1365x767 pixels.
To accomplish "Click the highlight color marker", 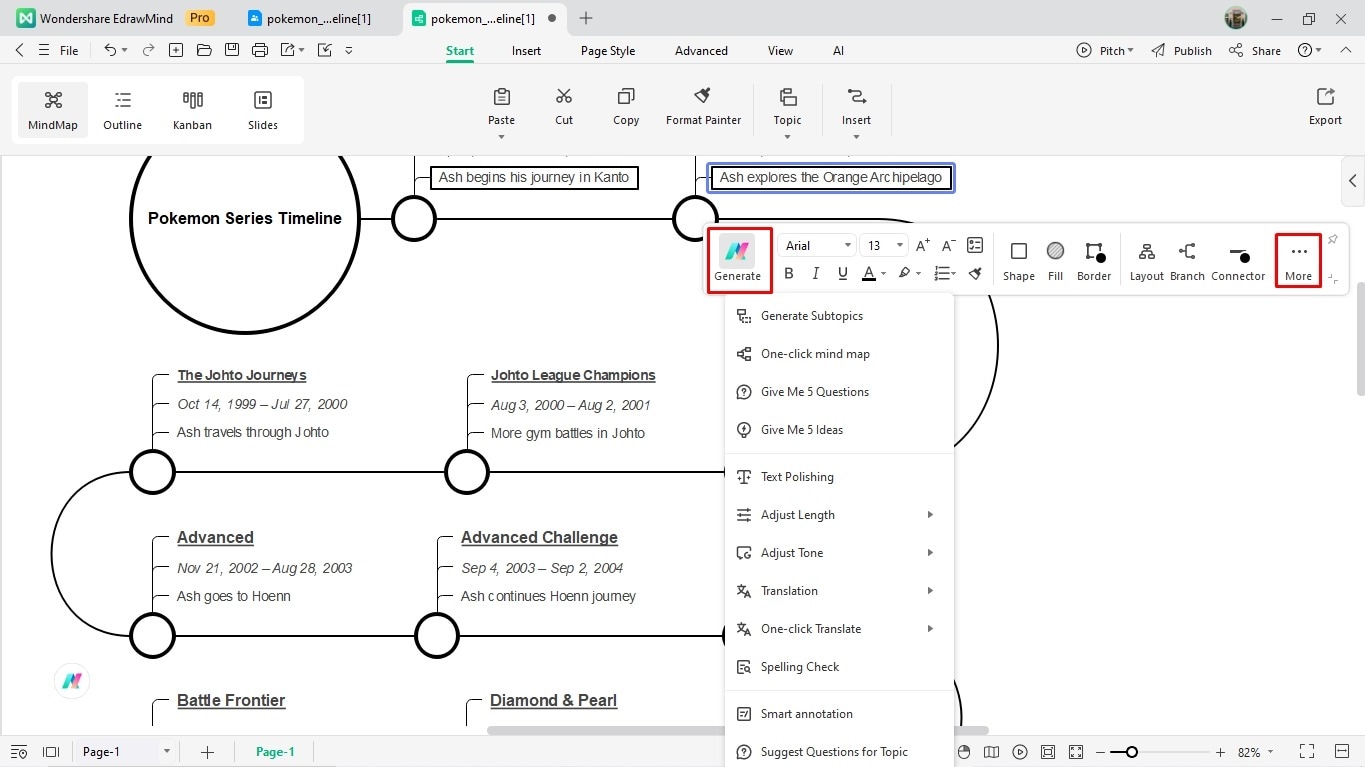I will [x=904, y=273].
